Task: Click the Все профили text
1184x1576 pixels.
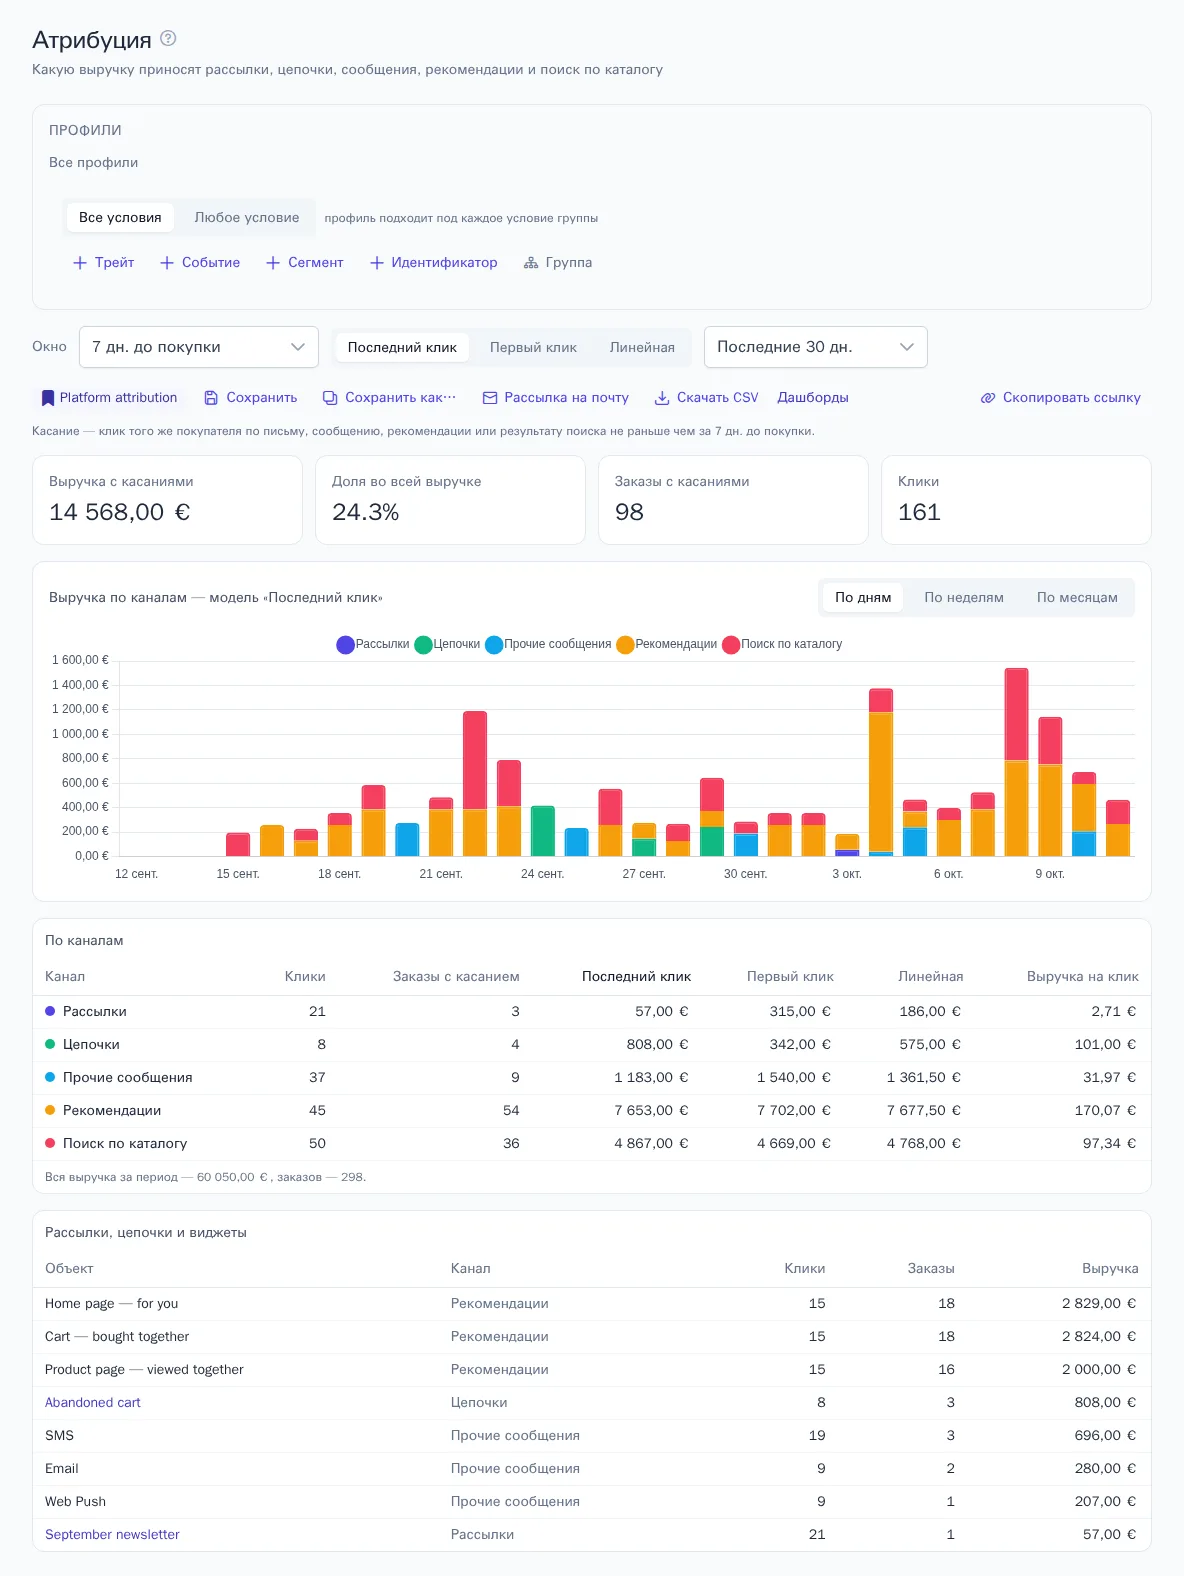Action: [93, 163]
